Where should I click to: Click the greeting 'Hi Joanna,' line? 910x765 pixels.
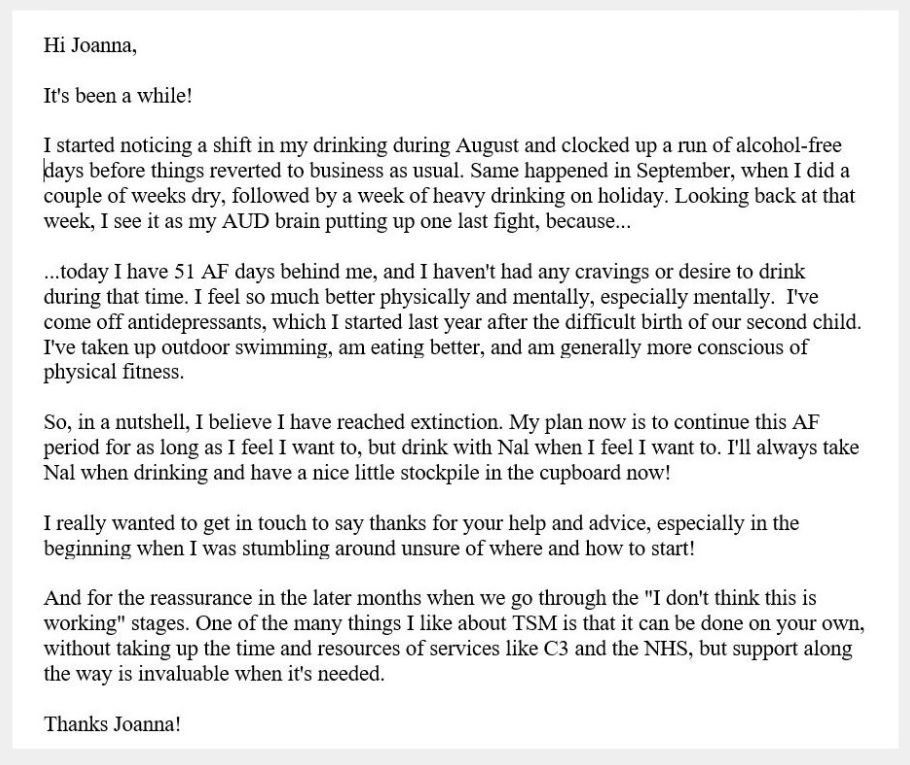click(90, 45)
